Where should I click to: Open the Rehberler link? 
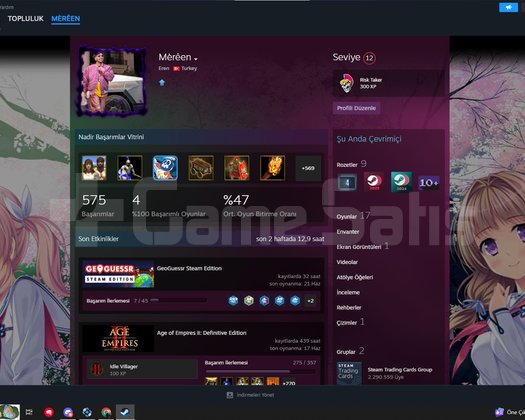point(349,307)
